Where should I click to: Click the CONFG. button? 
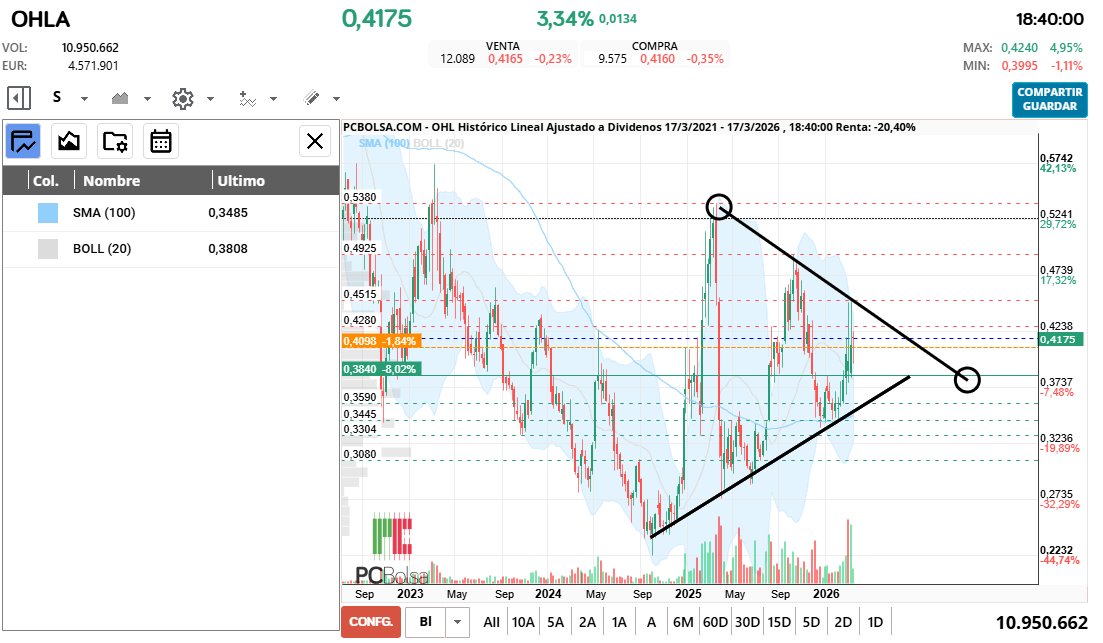[x=370, y=622]
